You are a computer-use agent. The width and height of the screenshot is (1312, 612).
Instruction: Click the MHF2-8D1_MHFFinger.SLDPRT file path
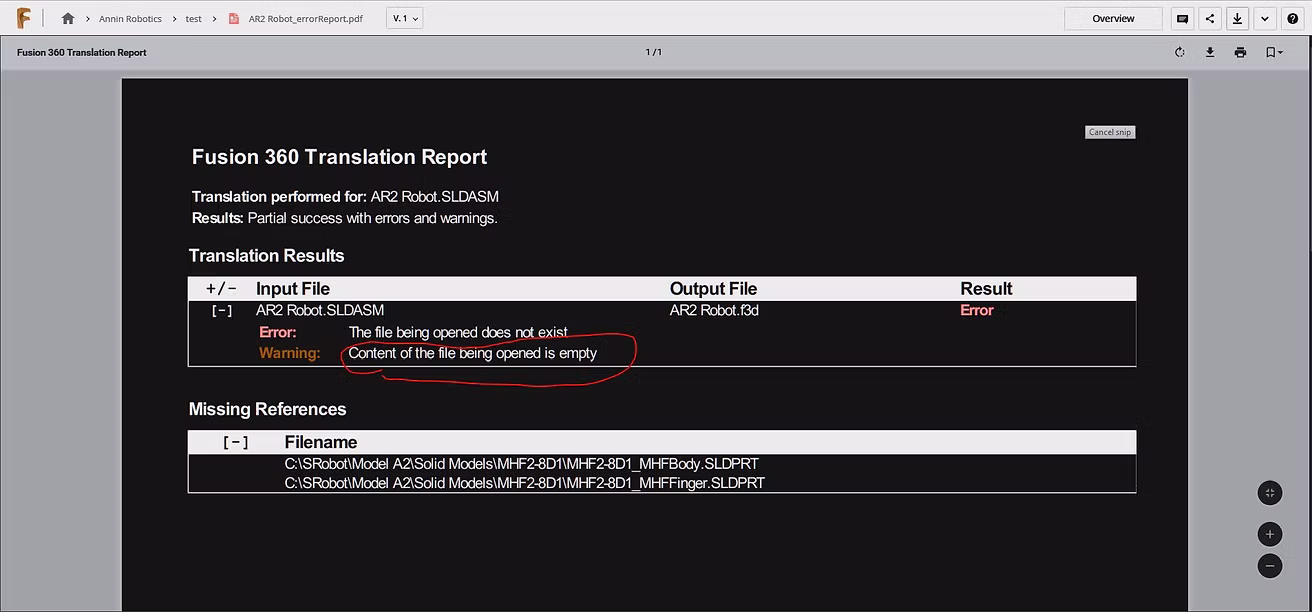pyautogui.click(x=525, y=484)
